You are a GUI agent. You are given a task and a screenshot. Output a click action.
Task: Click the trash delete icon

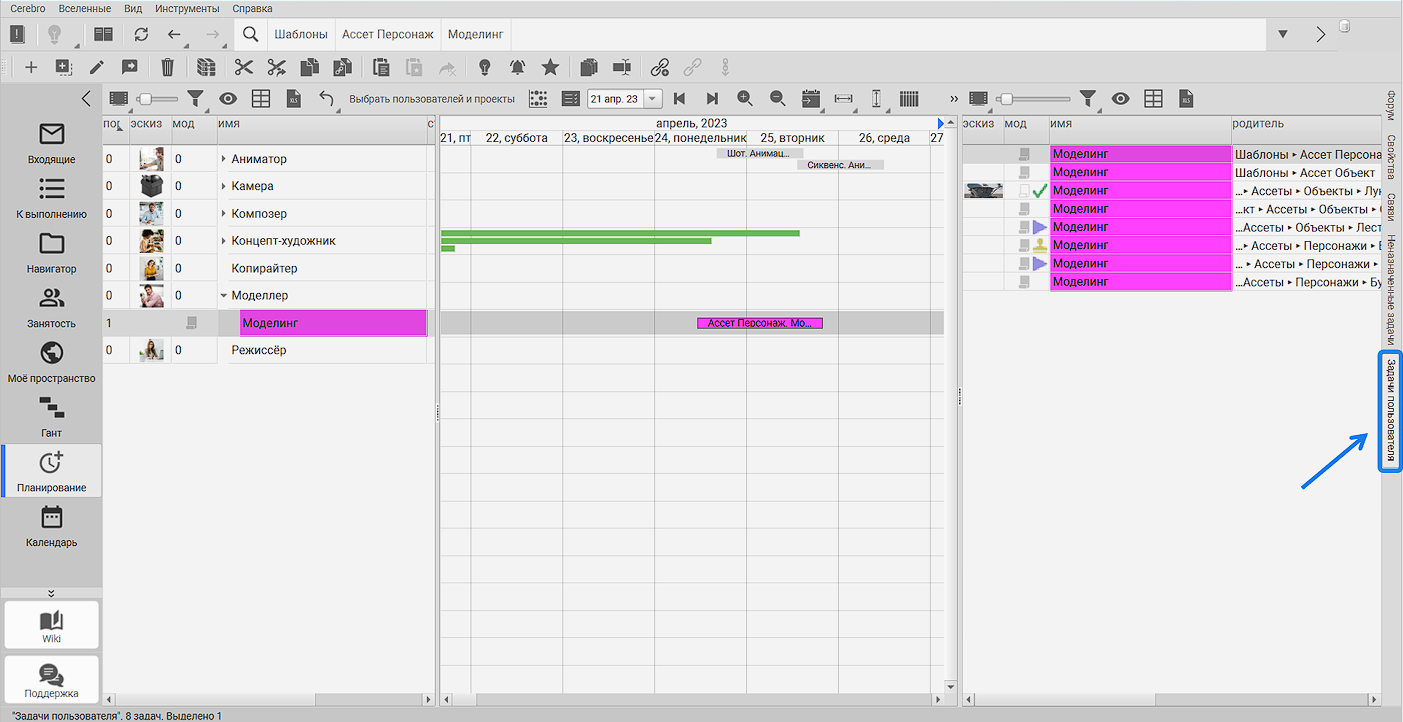coord(168,67)
